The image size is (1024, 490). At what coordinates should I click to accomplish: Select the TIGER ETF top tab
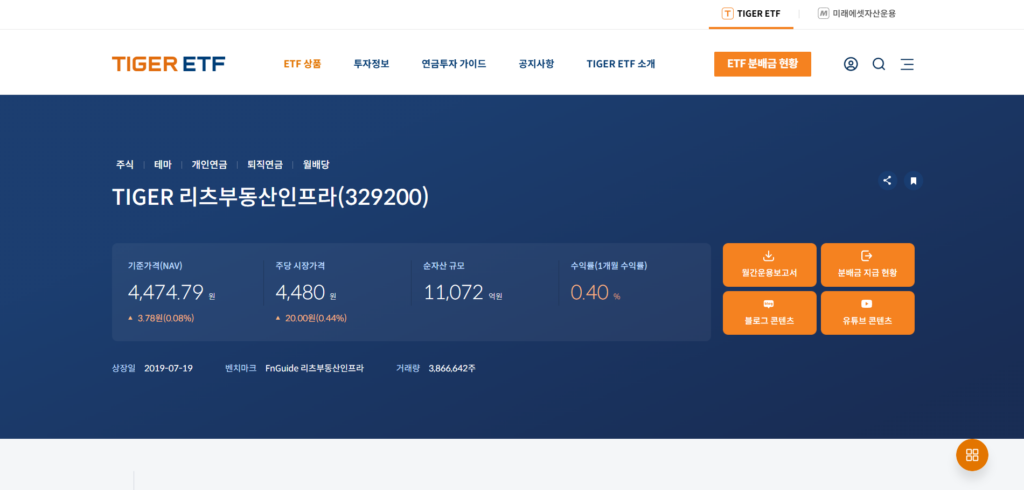point(751,14)
